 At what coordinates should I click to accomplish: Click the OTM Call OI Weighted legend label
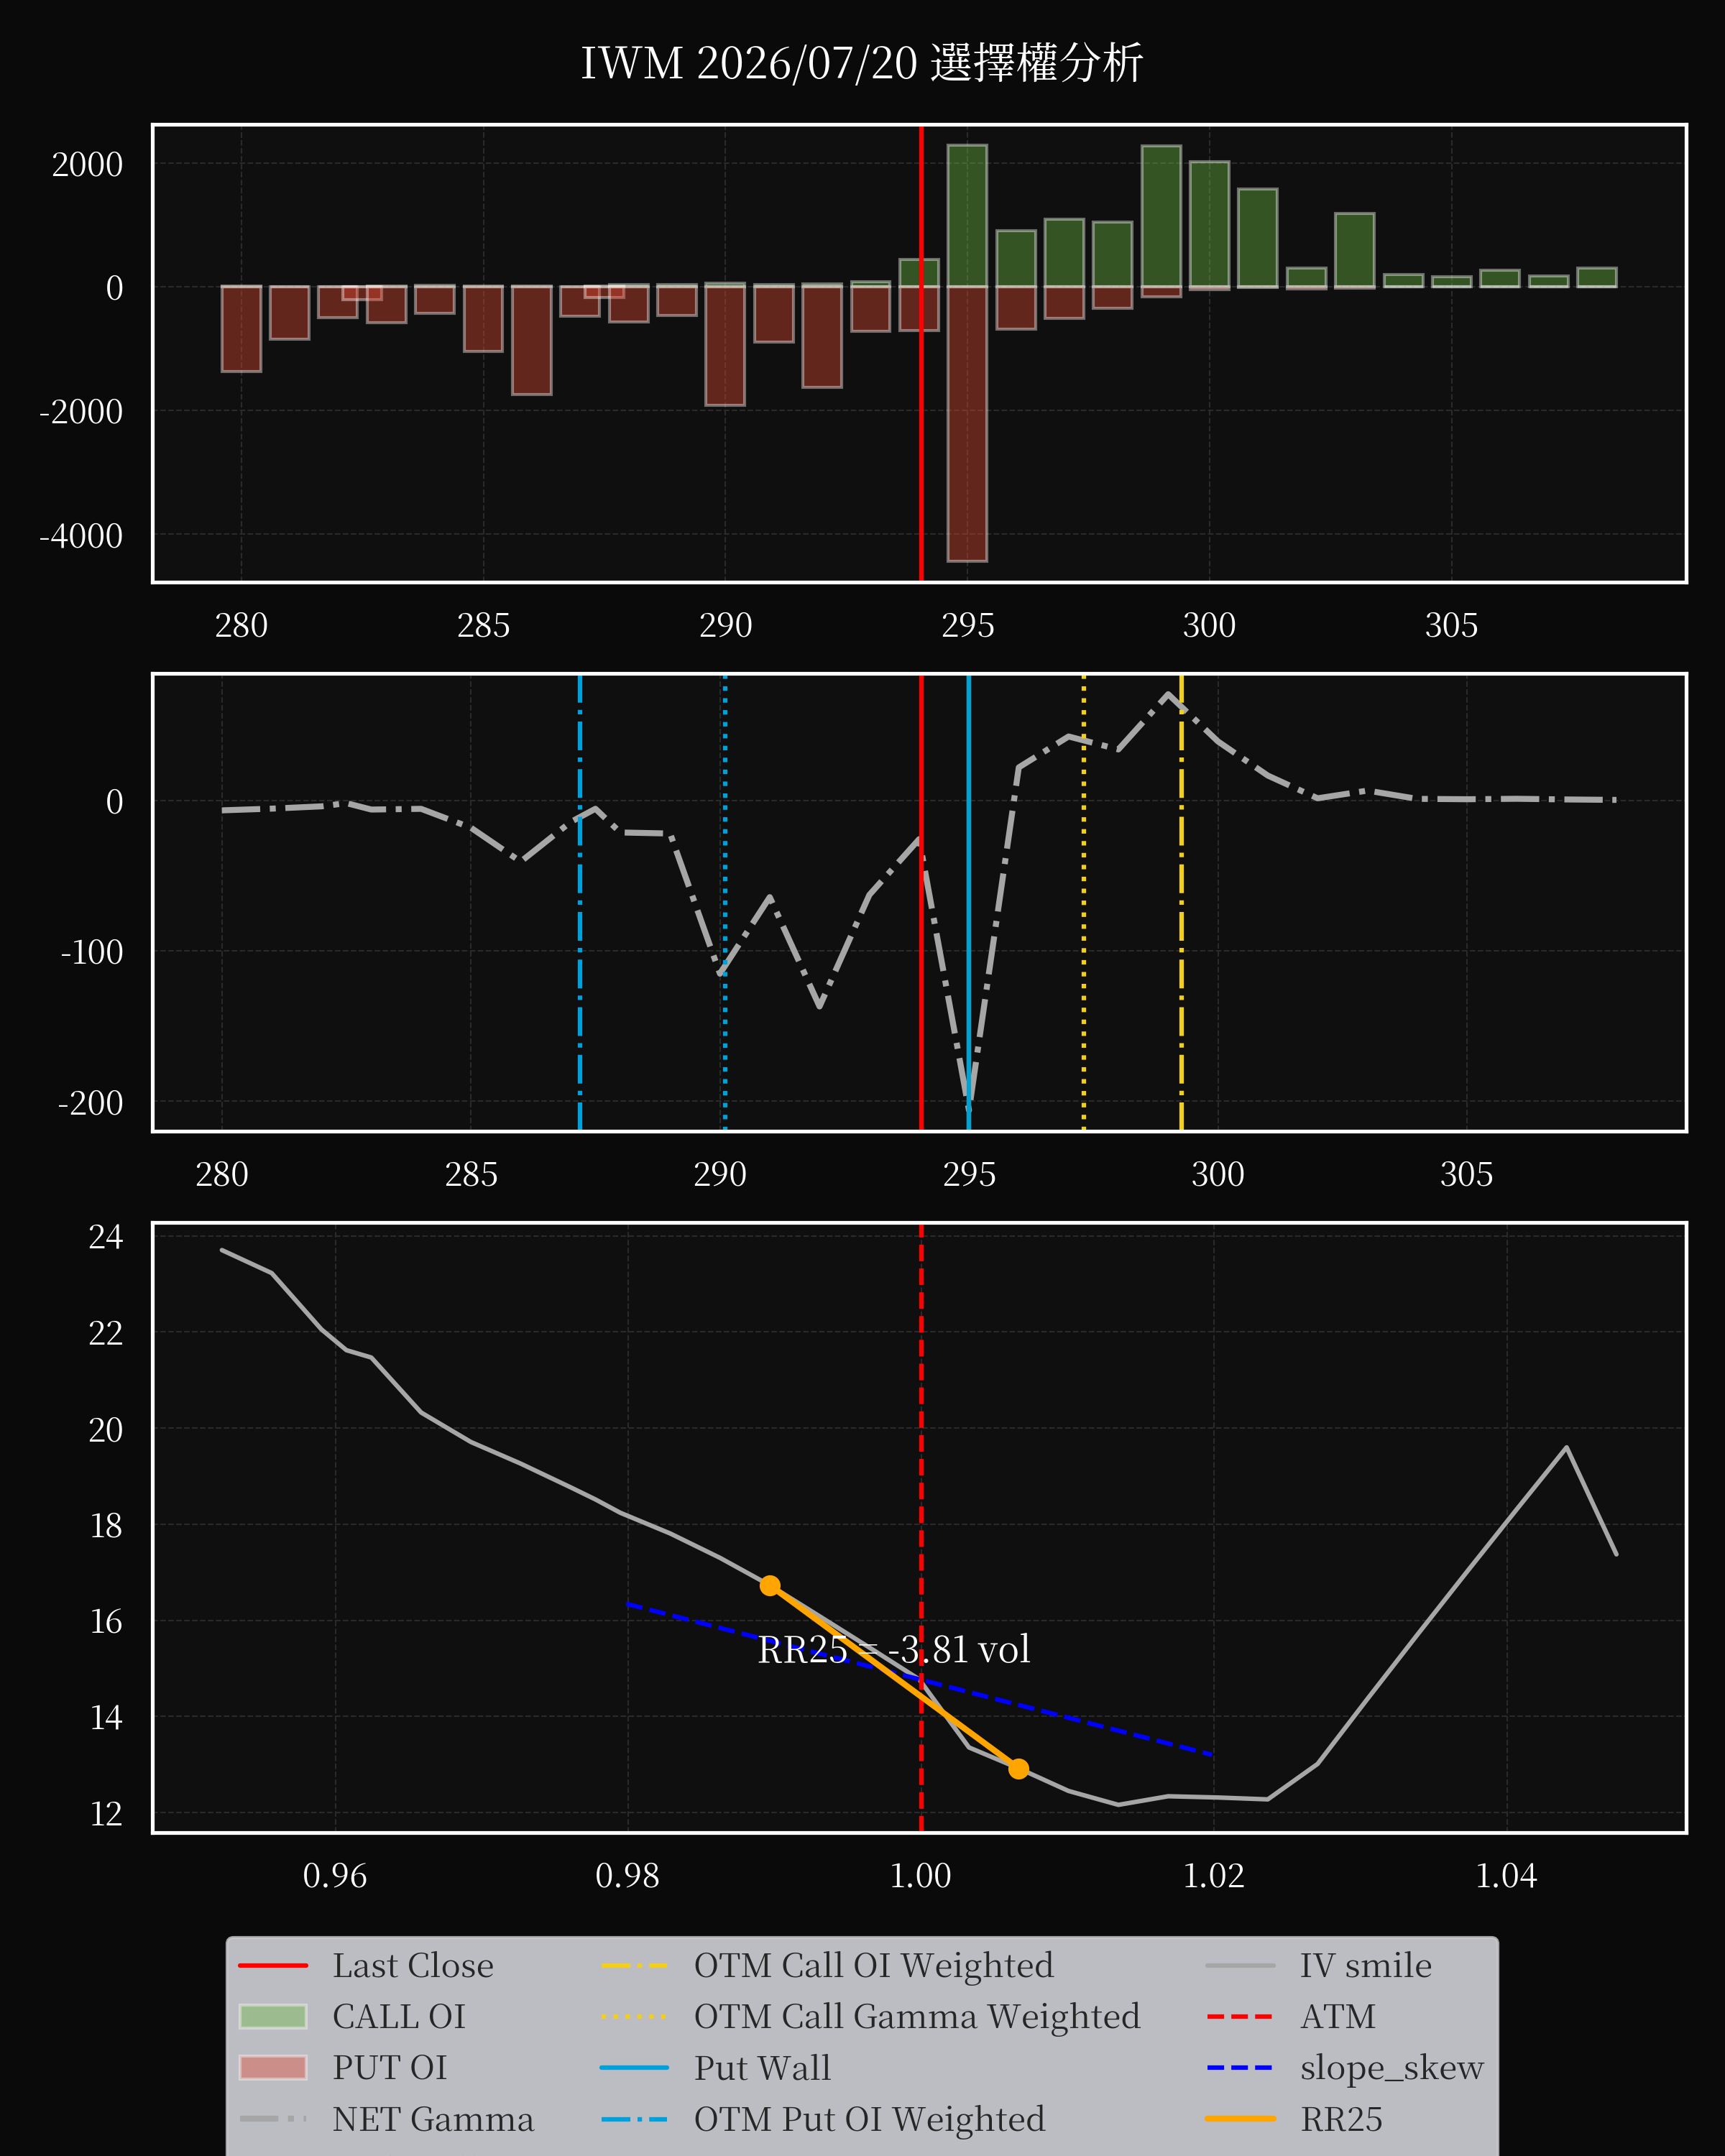(x=874, y=1966)
